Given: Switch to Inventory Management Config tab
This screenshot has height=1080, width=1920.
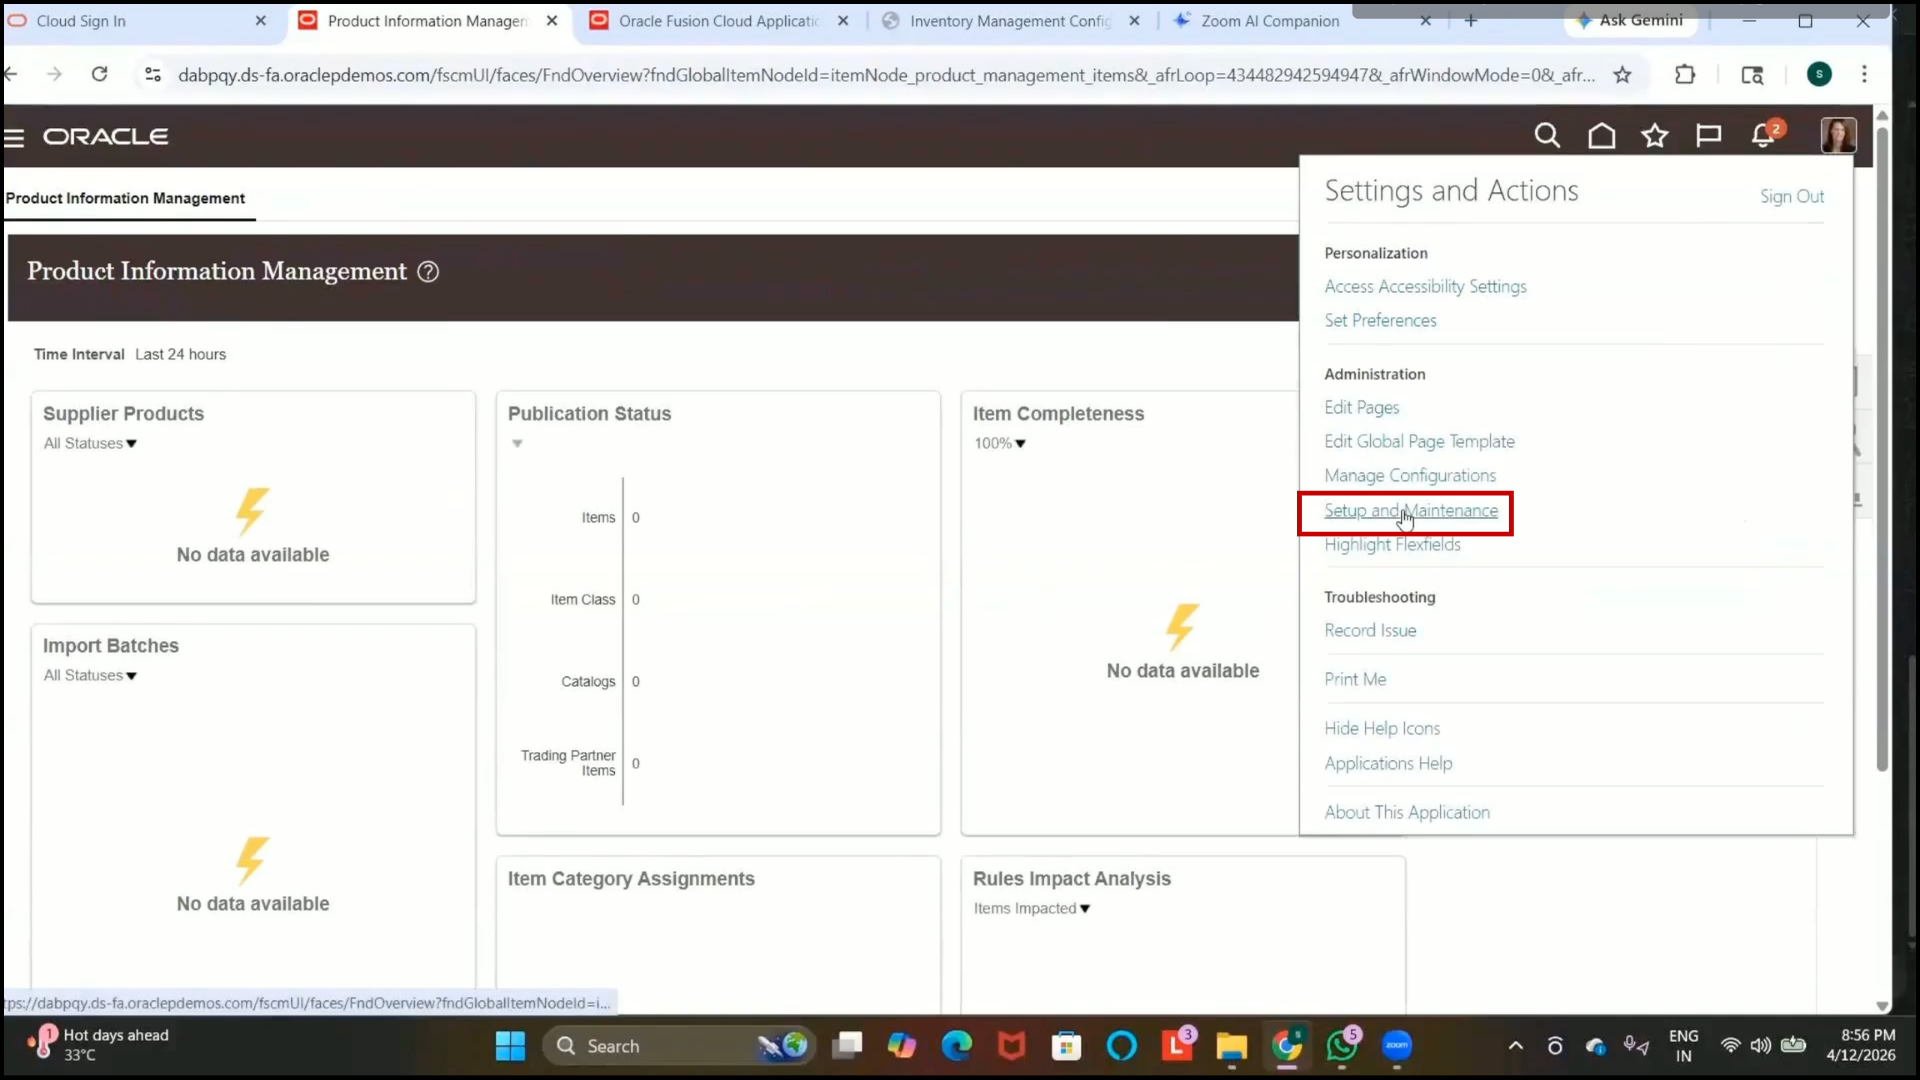Looking at the screenshot, I should coord(1010,21).
